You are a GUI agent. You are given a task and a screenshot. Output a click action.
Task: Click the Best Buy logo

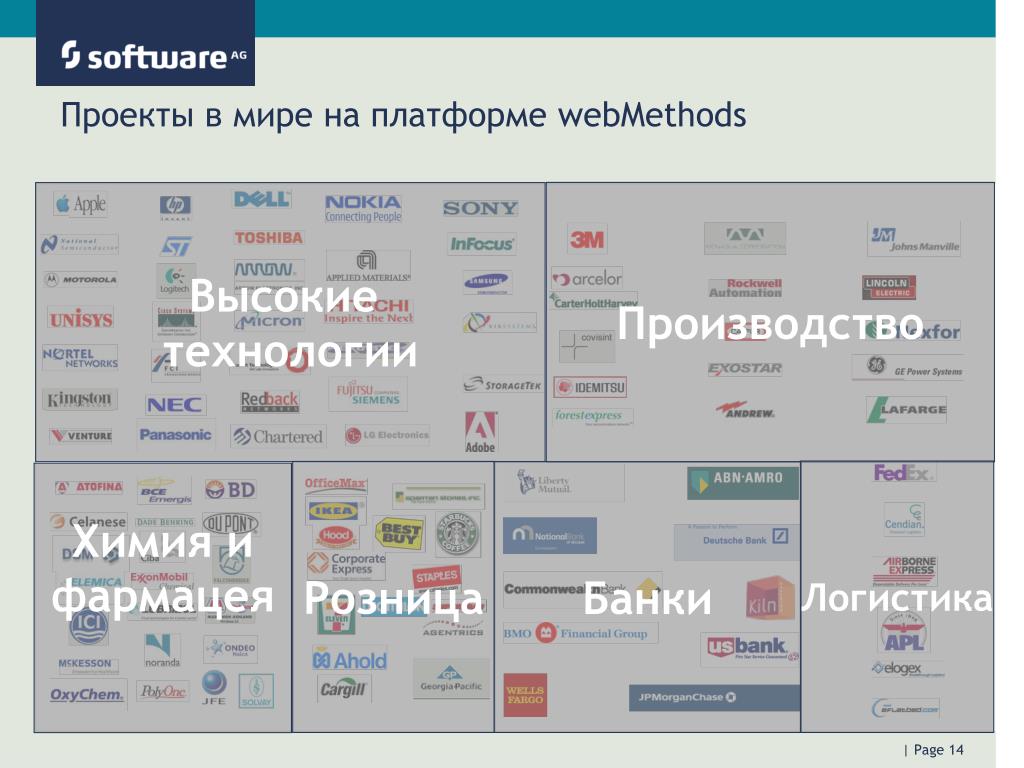[x=399, y=533]
